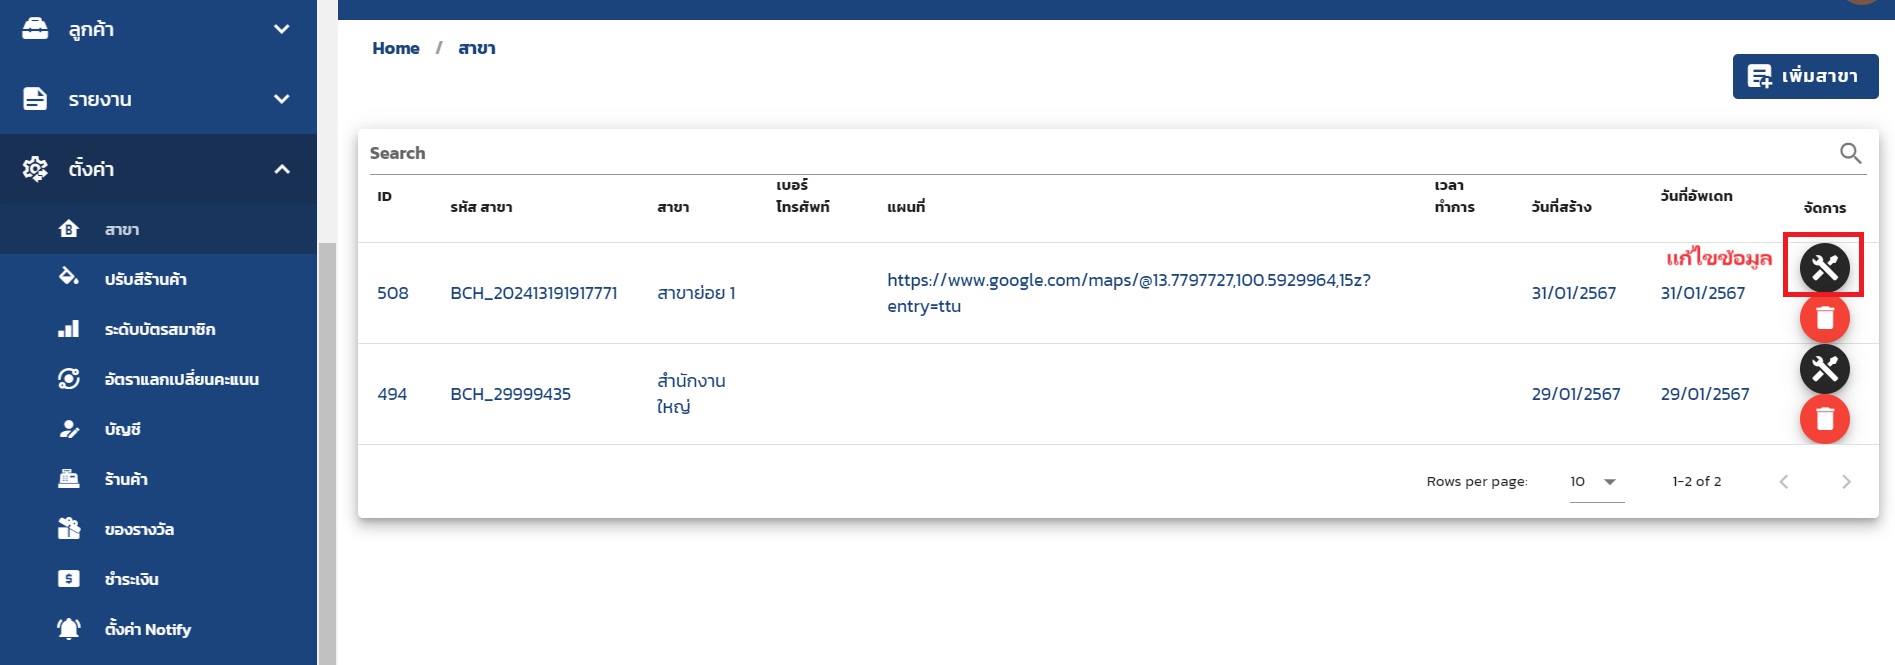
Task: Delete branch 508 using red trash button
Action: click(x=1824, y=318)
